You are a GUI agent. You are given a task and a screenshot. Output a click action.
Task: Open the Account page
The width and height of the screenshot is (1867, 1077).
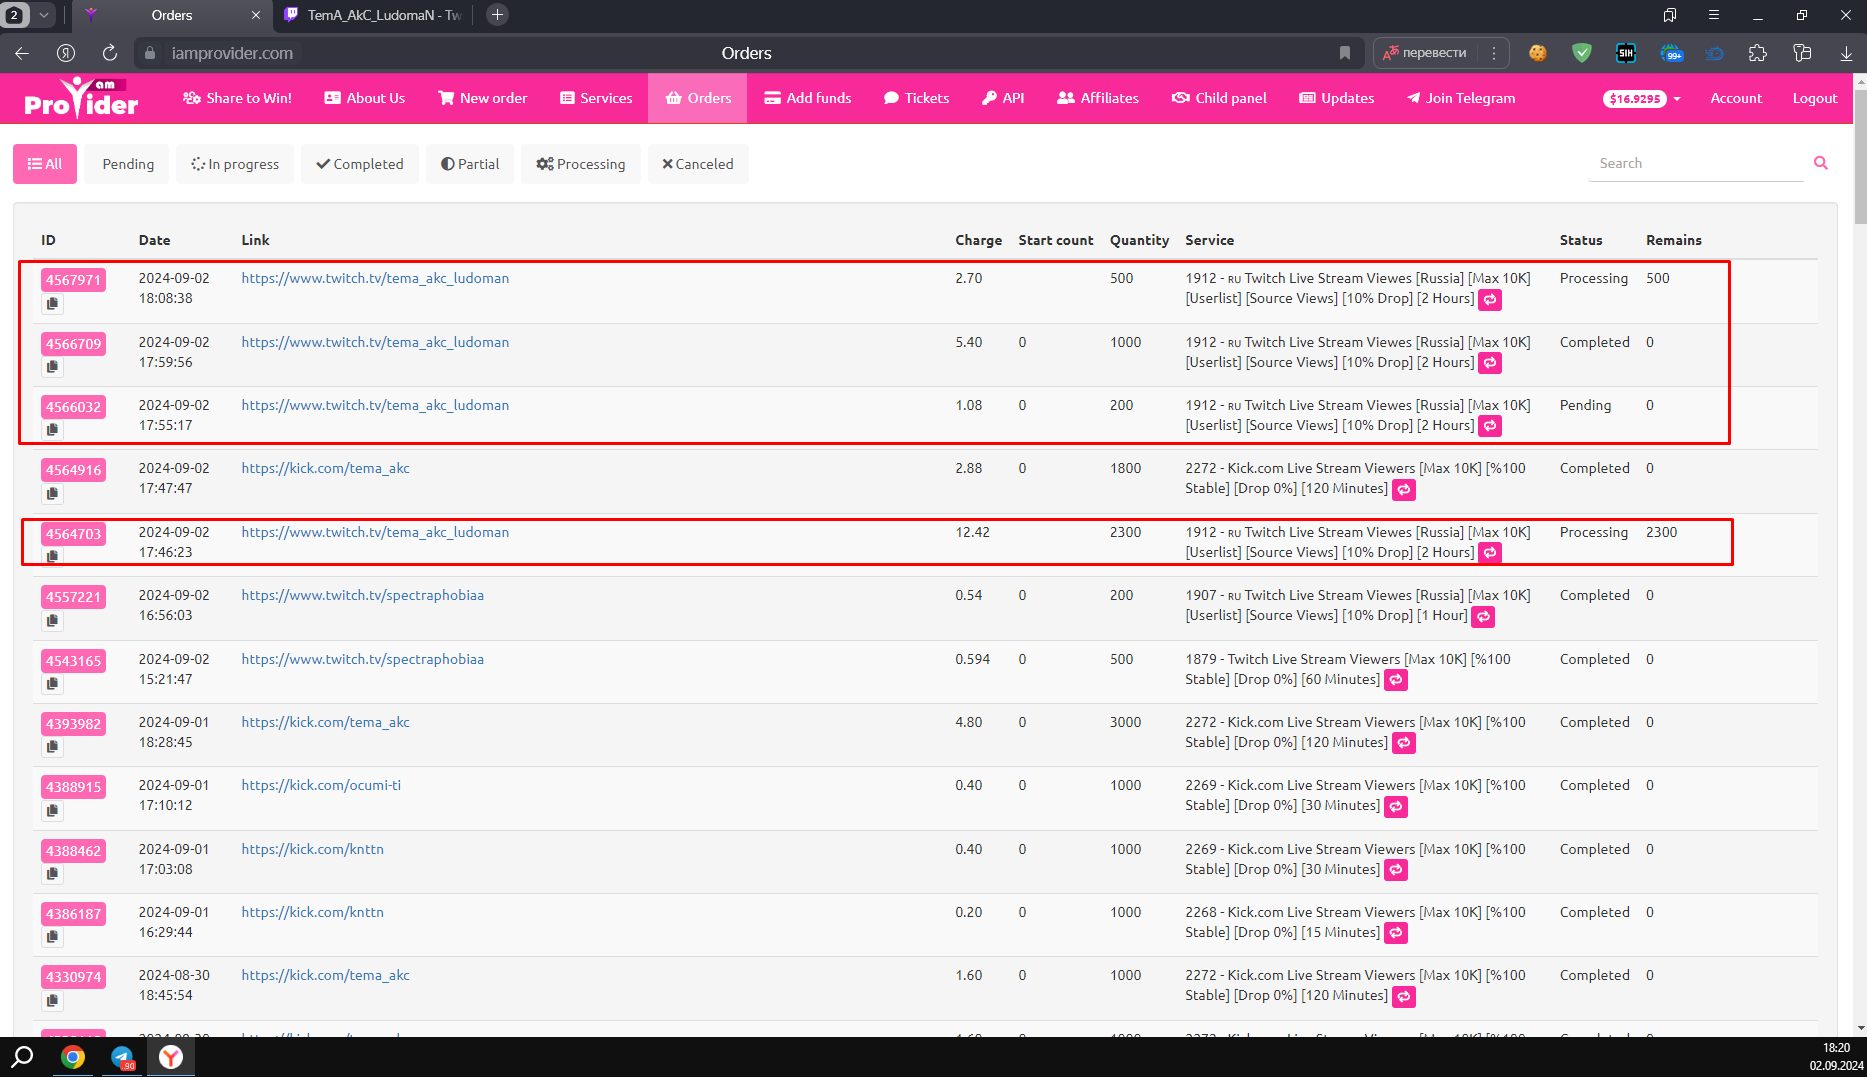1736,98
